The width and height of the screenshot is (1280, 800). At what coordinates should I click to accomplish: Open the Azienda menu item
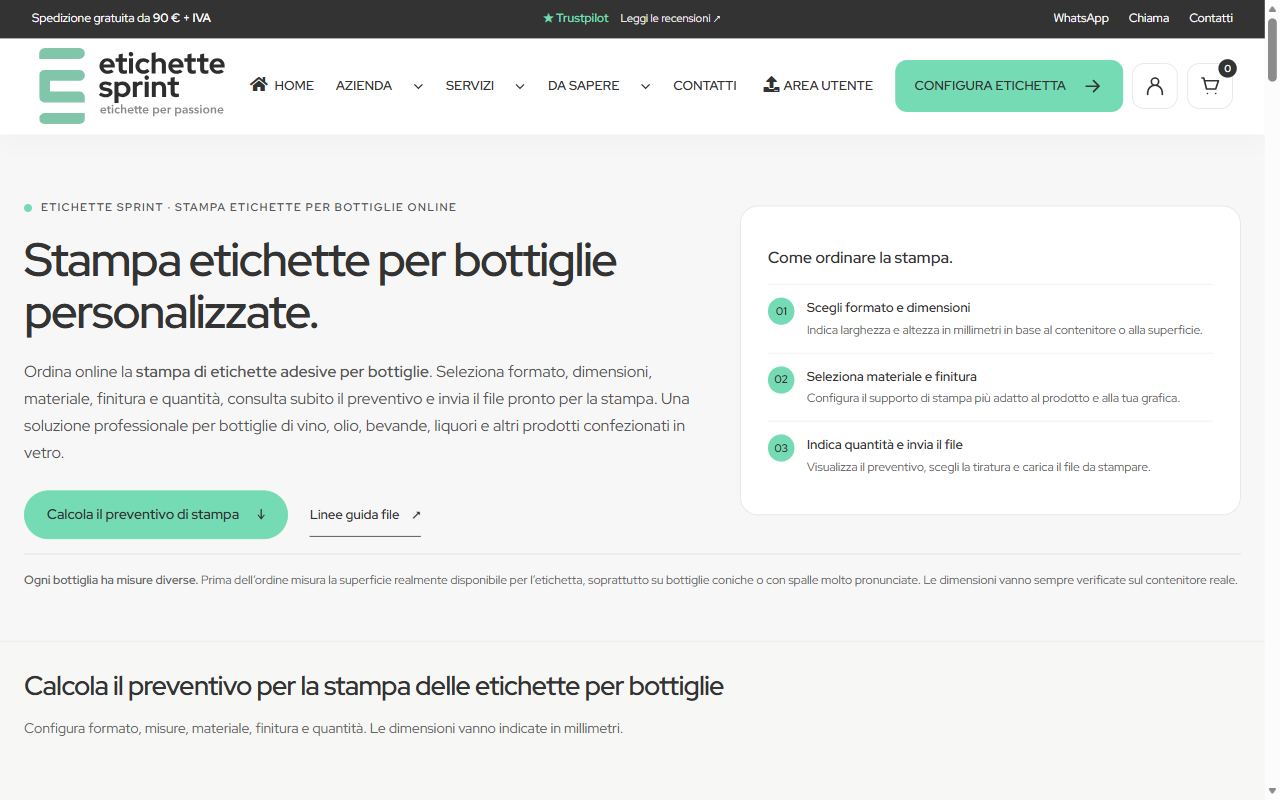click(364, 86)
